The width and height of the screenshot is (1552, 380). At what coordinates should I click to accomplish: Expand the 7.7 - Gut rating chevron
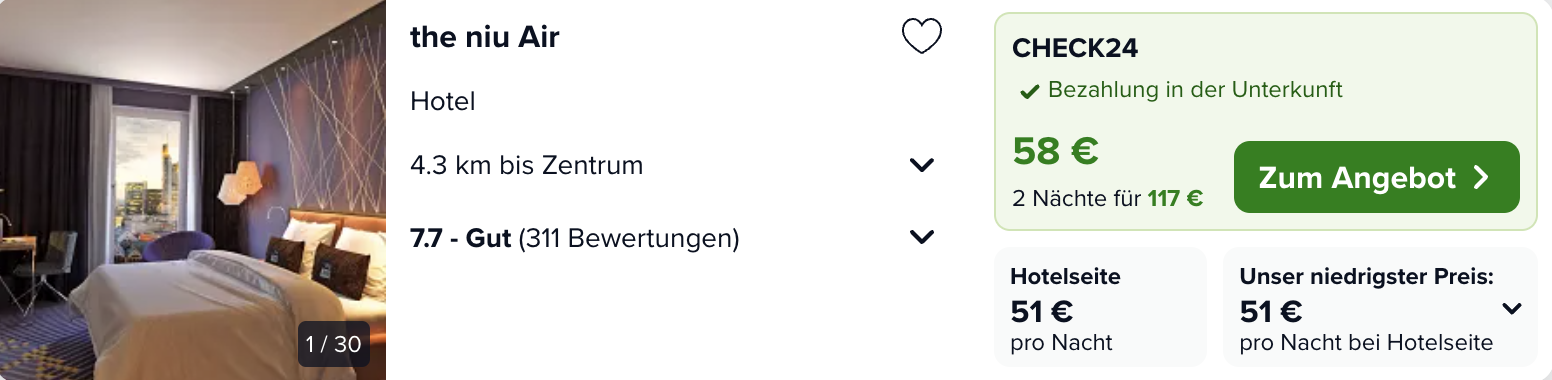coord(921,238)
